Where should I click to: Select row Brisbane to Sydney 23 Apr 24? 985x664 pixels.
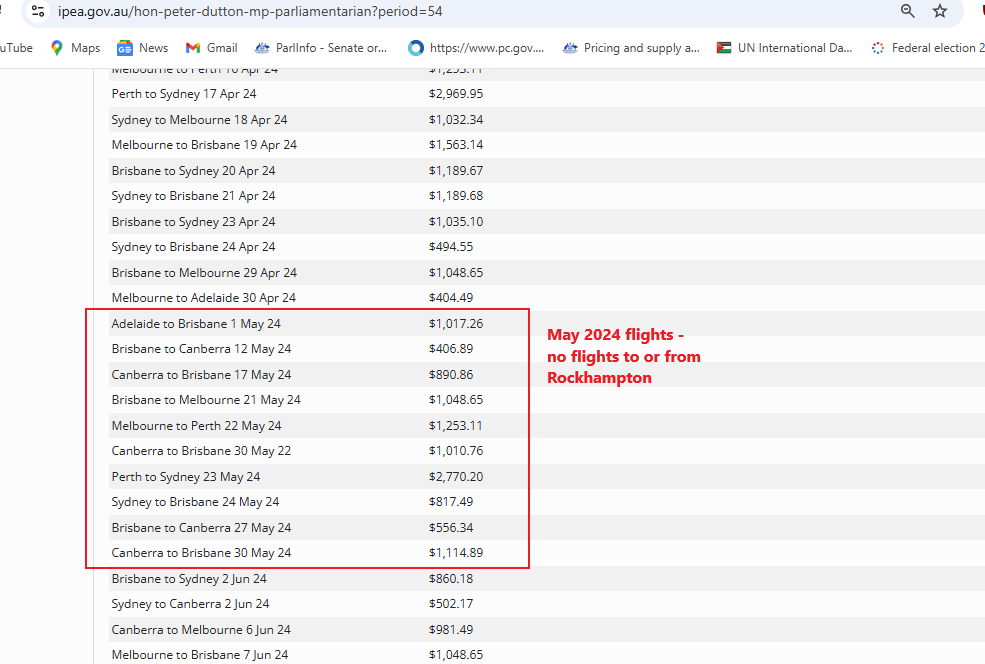point(547,221)
